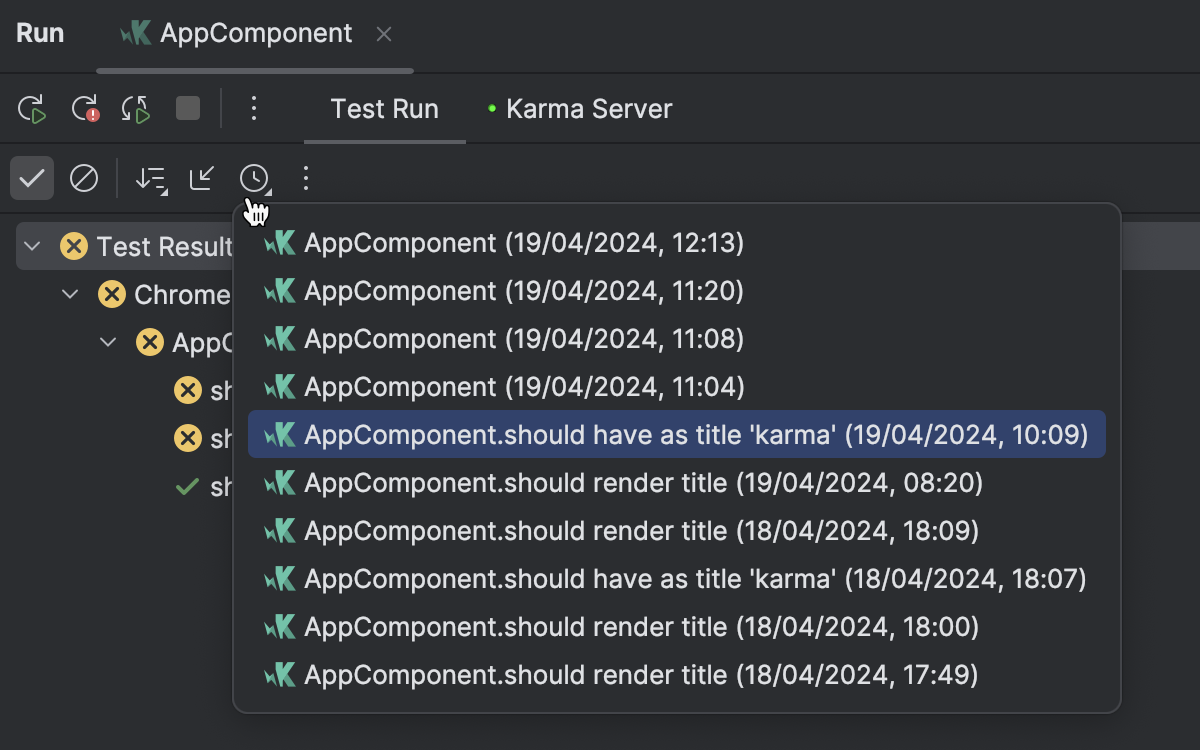Image resolution: width=1200 pixels, height=750 pixels.
Task: Open the Sort tests dropdown
Action: [x=151, y=179]
